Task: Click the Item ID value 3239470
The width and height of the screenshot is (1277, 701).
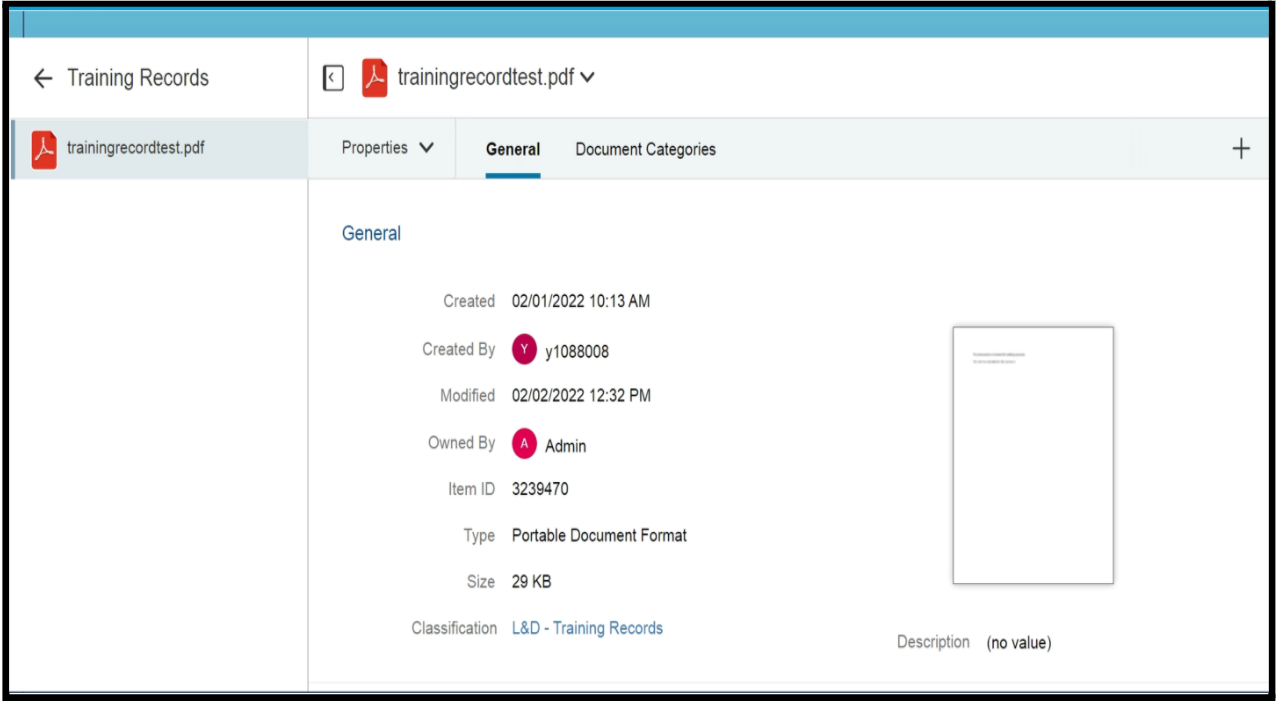Action: point(540,489)
